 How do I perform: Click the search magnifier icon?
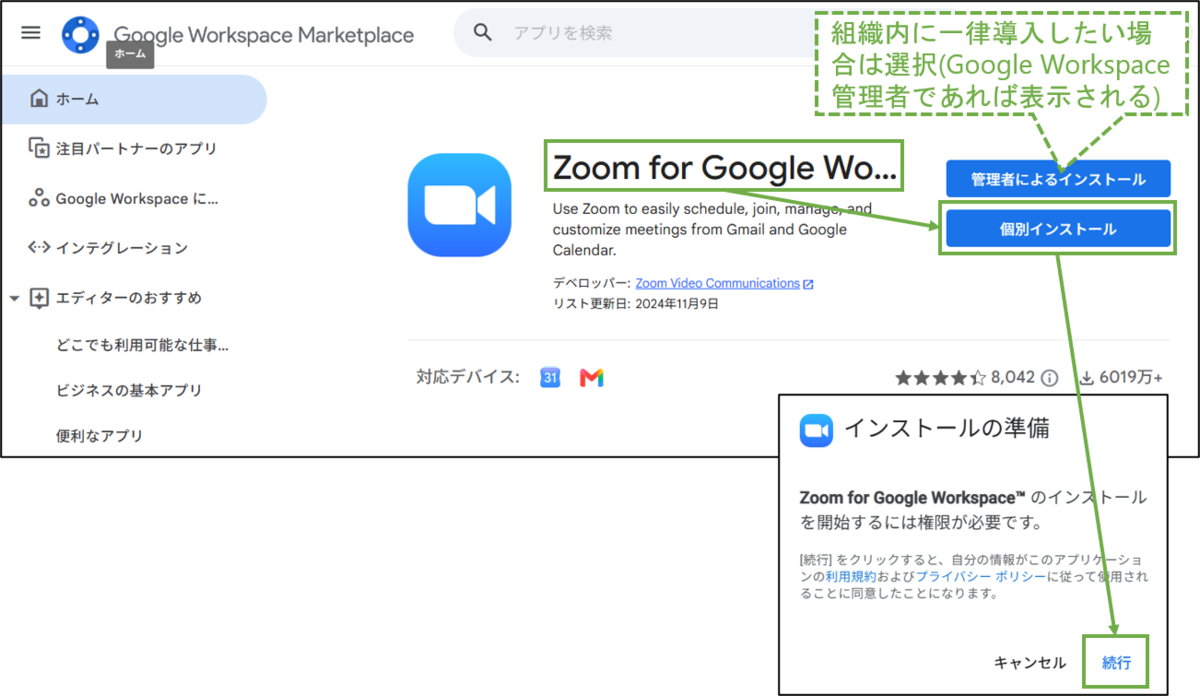(483, 33)
